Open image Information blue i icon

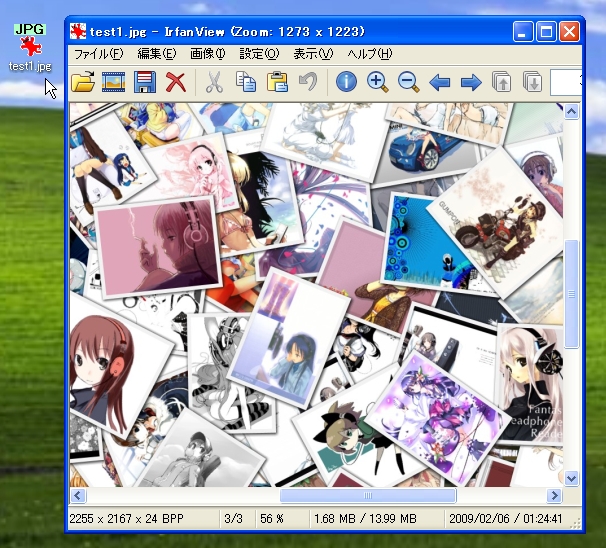click(346, 82)
